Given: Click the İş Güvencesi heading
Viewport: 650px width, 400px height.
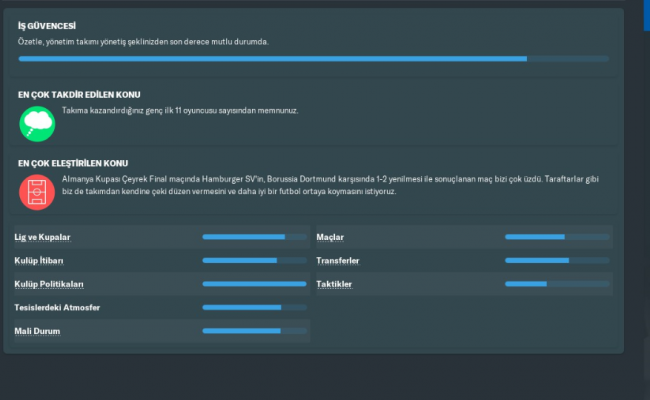Looking at the screenshot, I should [46, 25].
